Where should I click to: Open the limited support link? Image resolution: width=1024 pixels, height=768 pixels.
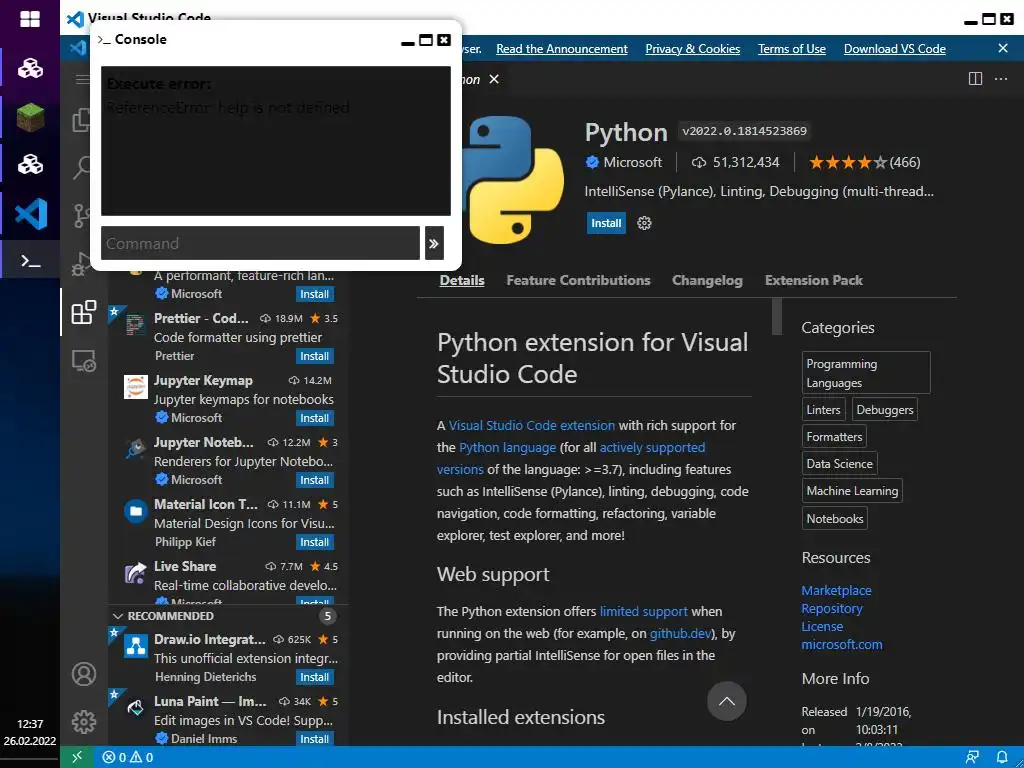coord(643,611)
